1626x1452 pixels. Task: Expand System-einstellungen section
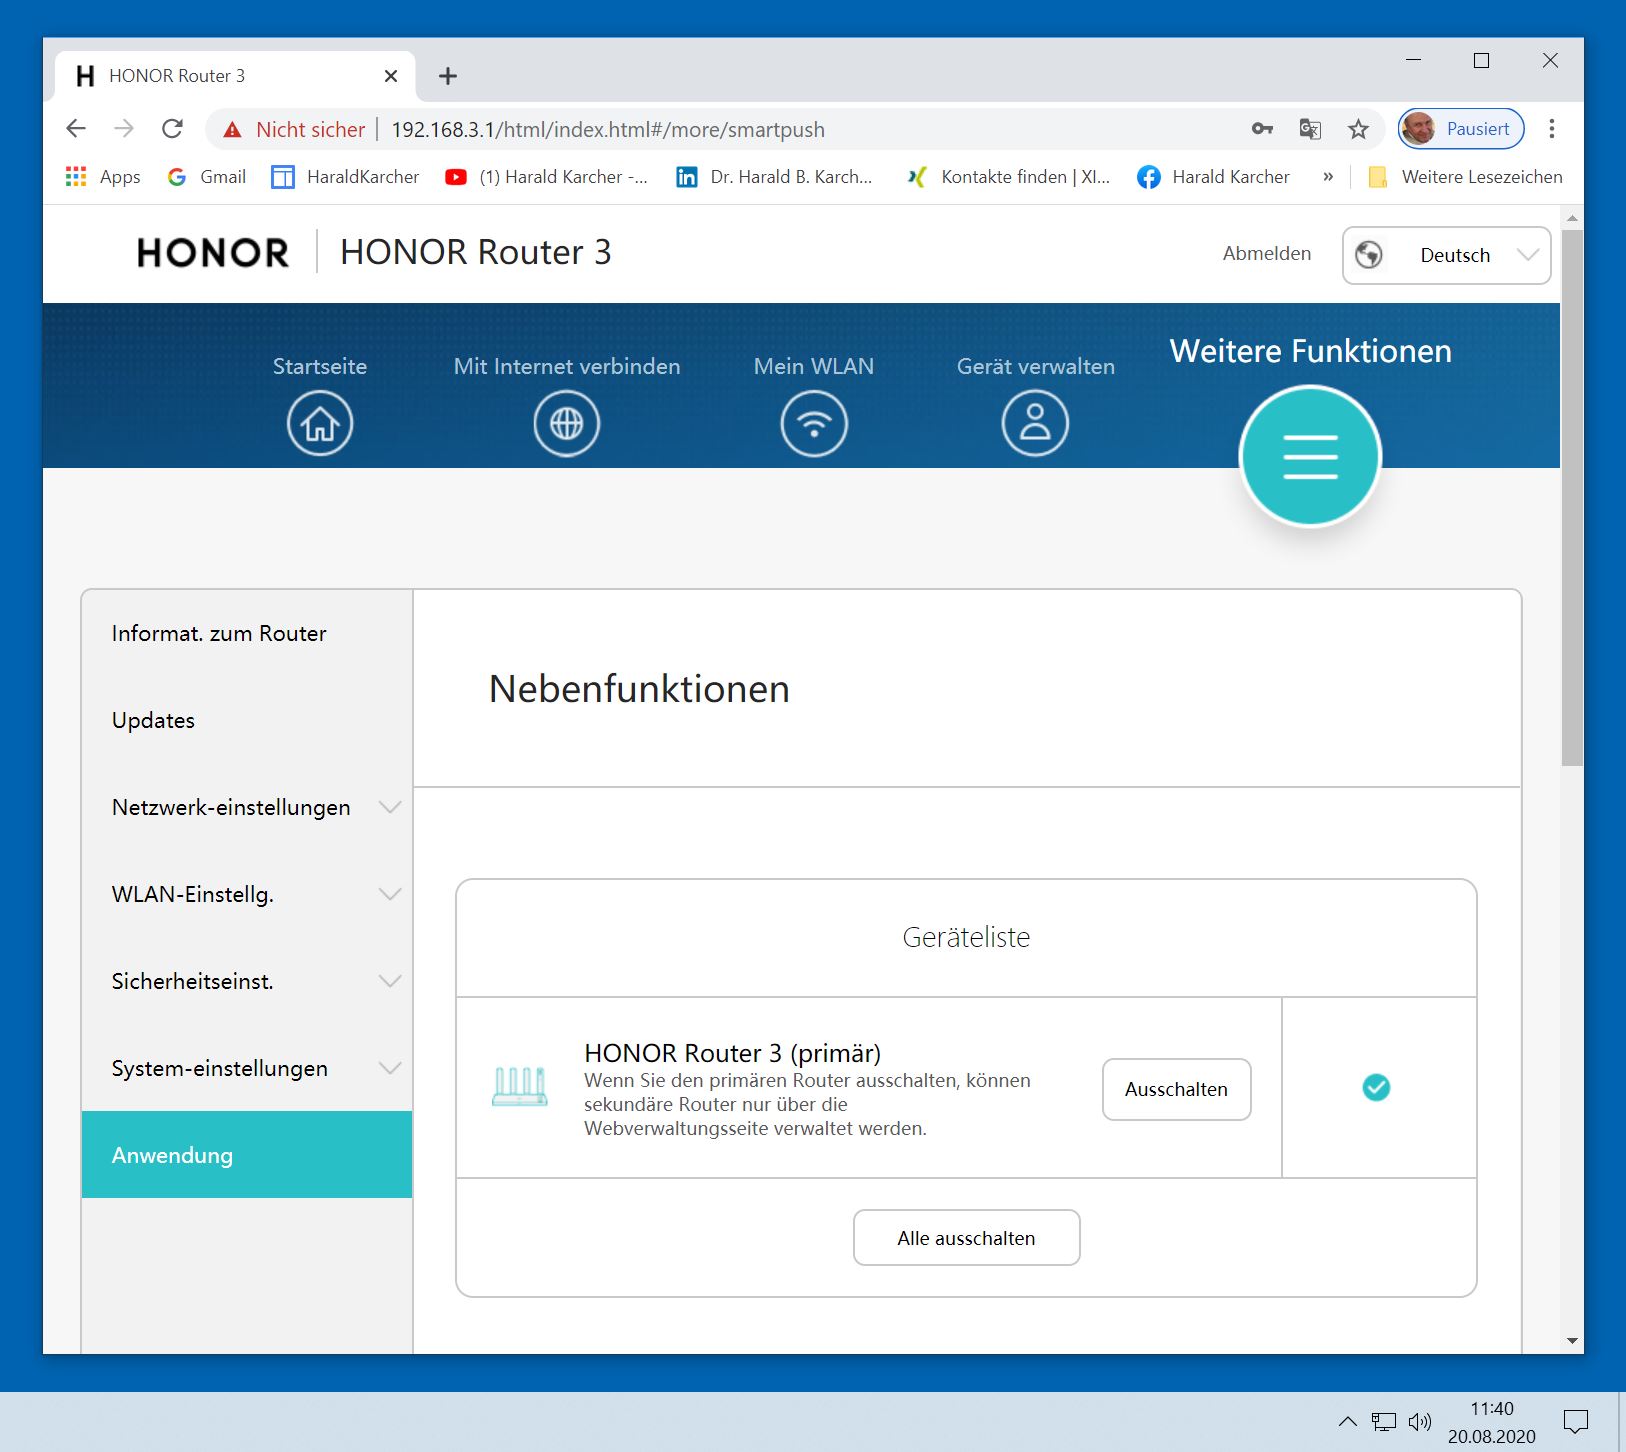click(390, 1068)
